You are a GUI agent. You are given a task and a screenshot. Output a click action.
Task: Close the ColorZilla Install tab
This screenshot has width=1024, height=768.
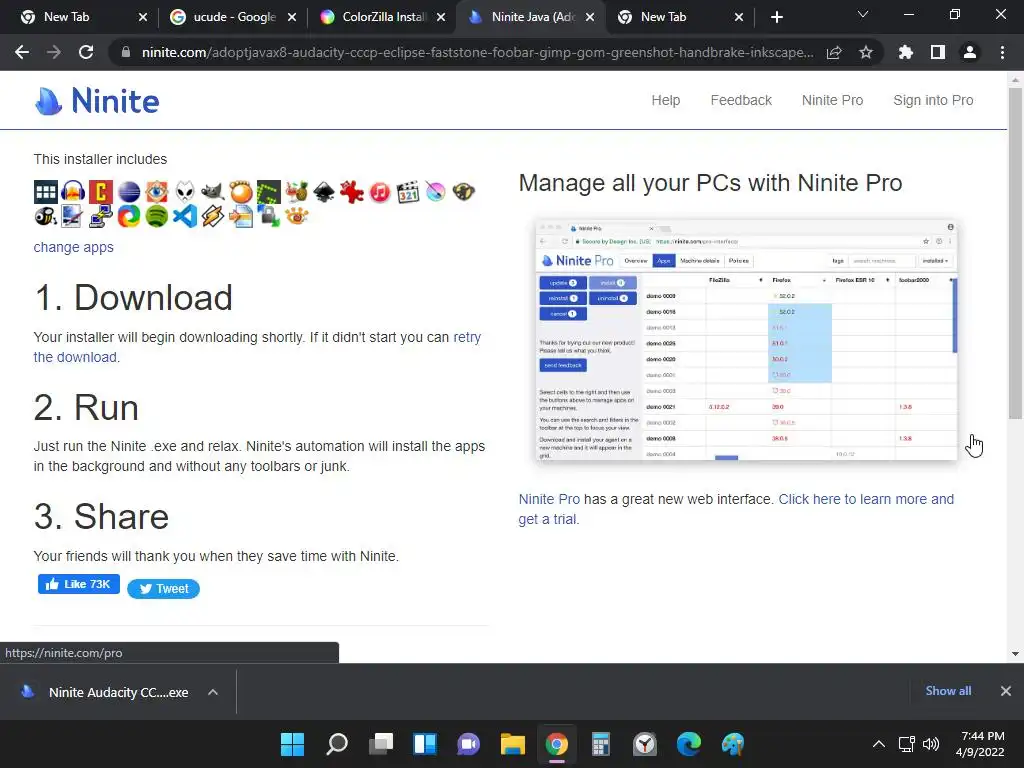click(441, 17)
